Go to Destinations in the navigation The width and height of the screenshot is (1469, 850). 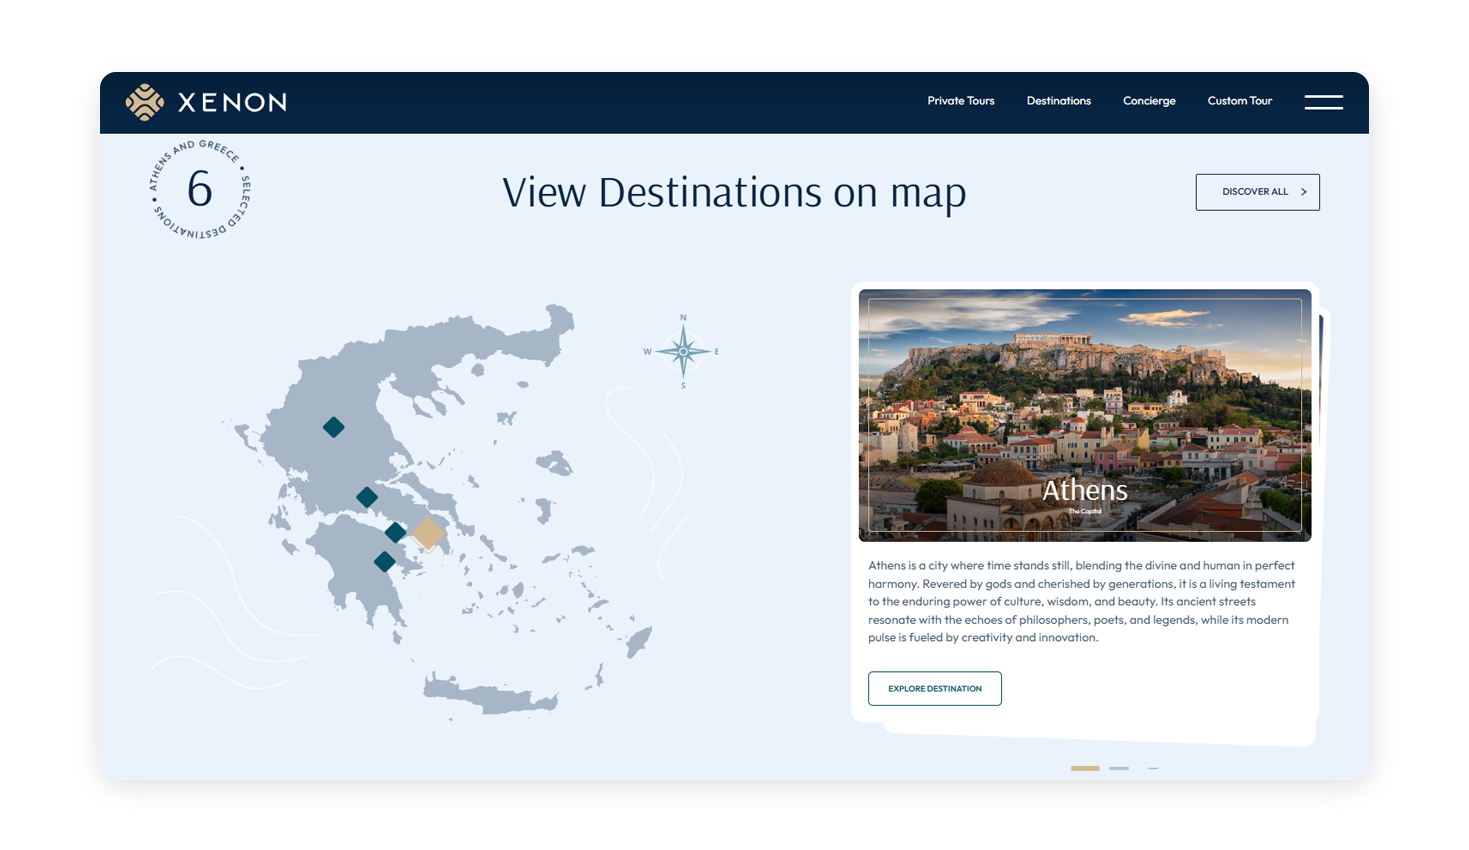(1058, 101)
